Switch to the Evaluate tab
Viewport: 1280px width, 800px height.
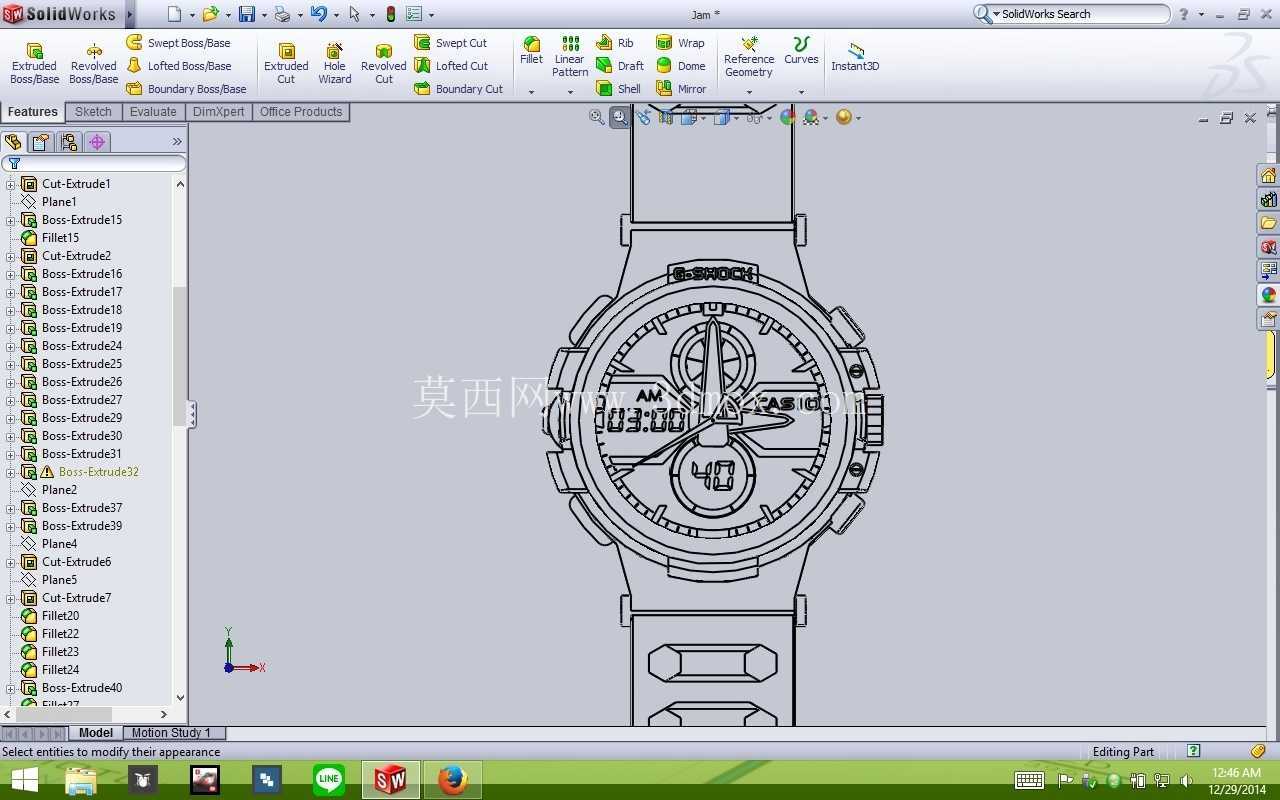(x=153, y=112)
